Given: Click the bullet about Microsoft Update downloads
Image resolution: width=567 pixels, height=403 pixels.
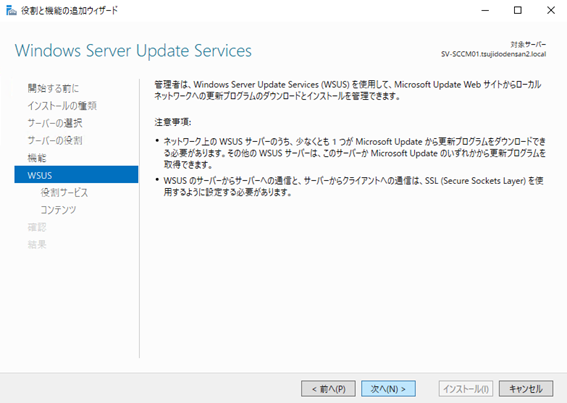Looking at the screenshot, I should tap(351, 153).
